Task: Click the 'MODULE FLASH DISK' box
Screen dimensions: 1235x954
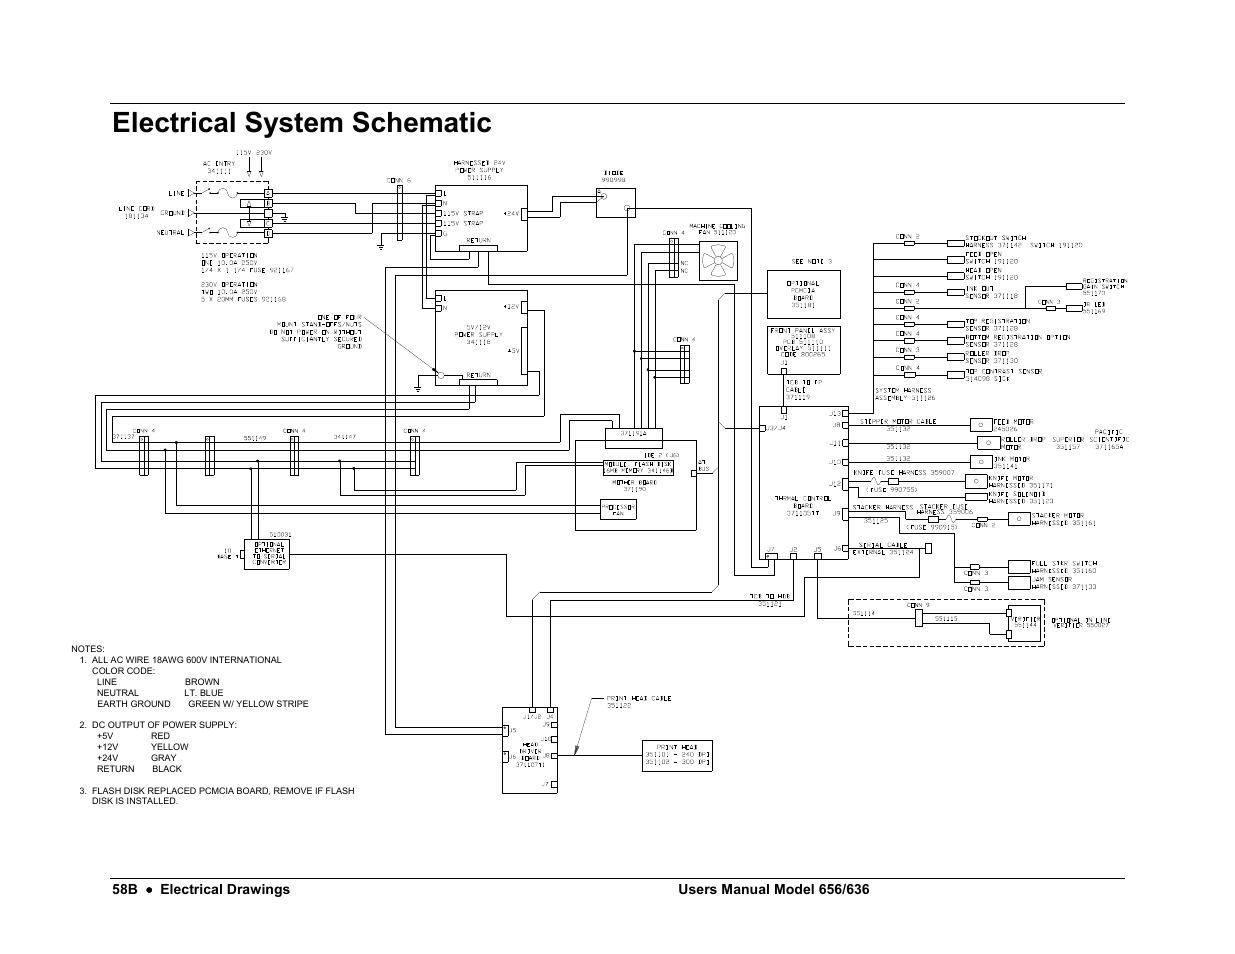Action: tap(640, 466)
